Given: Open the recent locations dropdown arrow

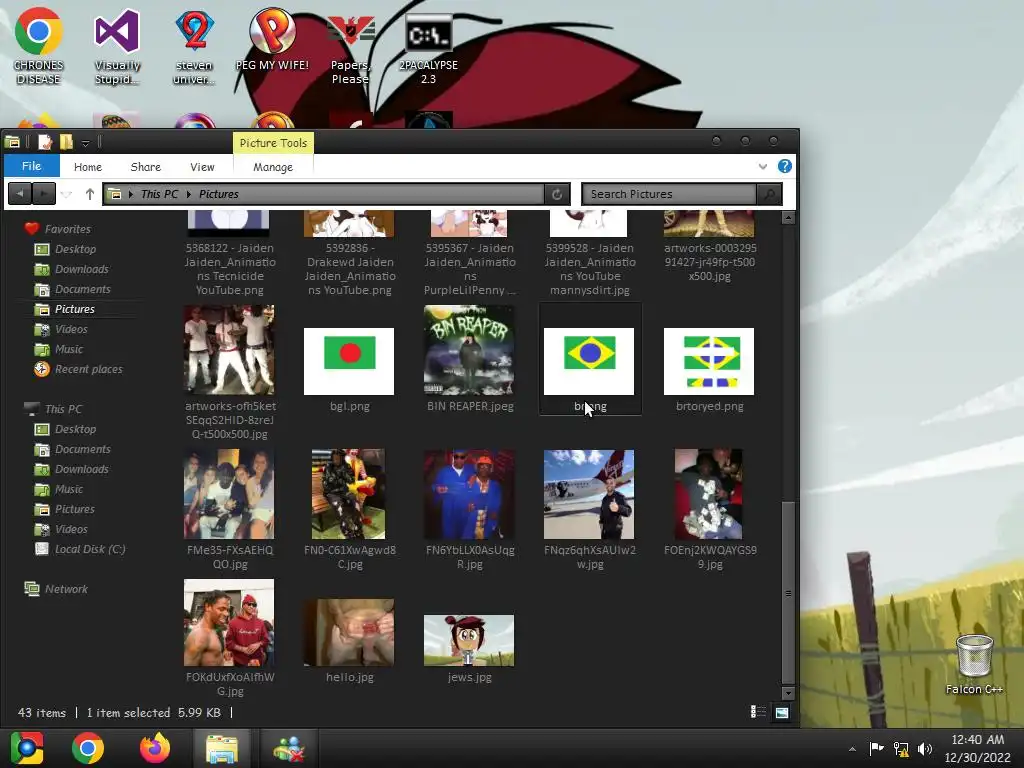Looking at the screenshot, I should [67, 194].
